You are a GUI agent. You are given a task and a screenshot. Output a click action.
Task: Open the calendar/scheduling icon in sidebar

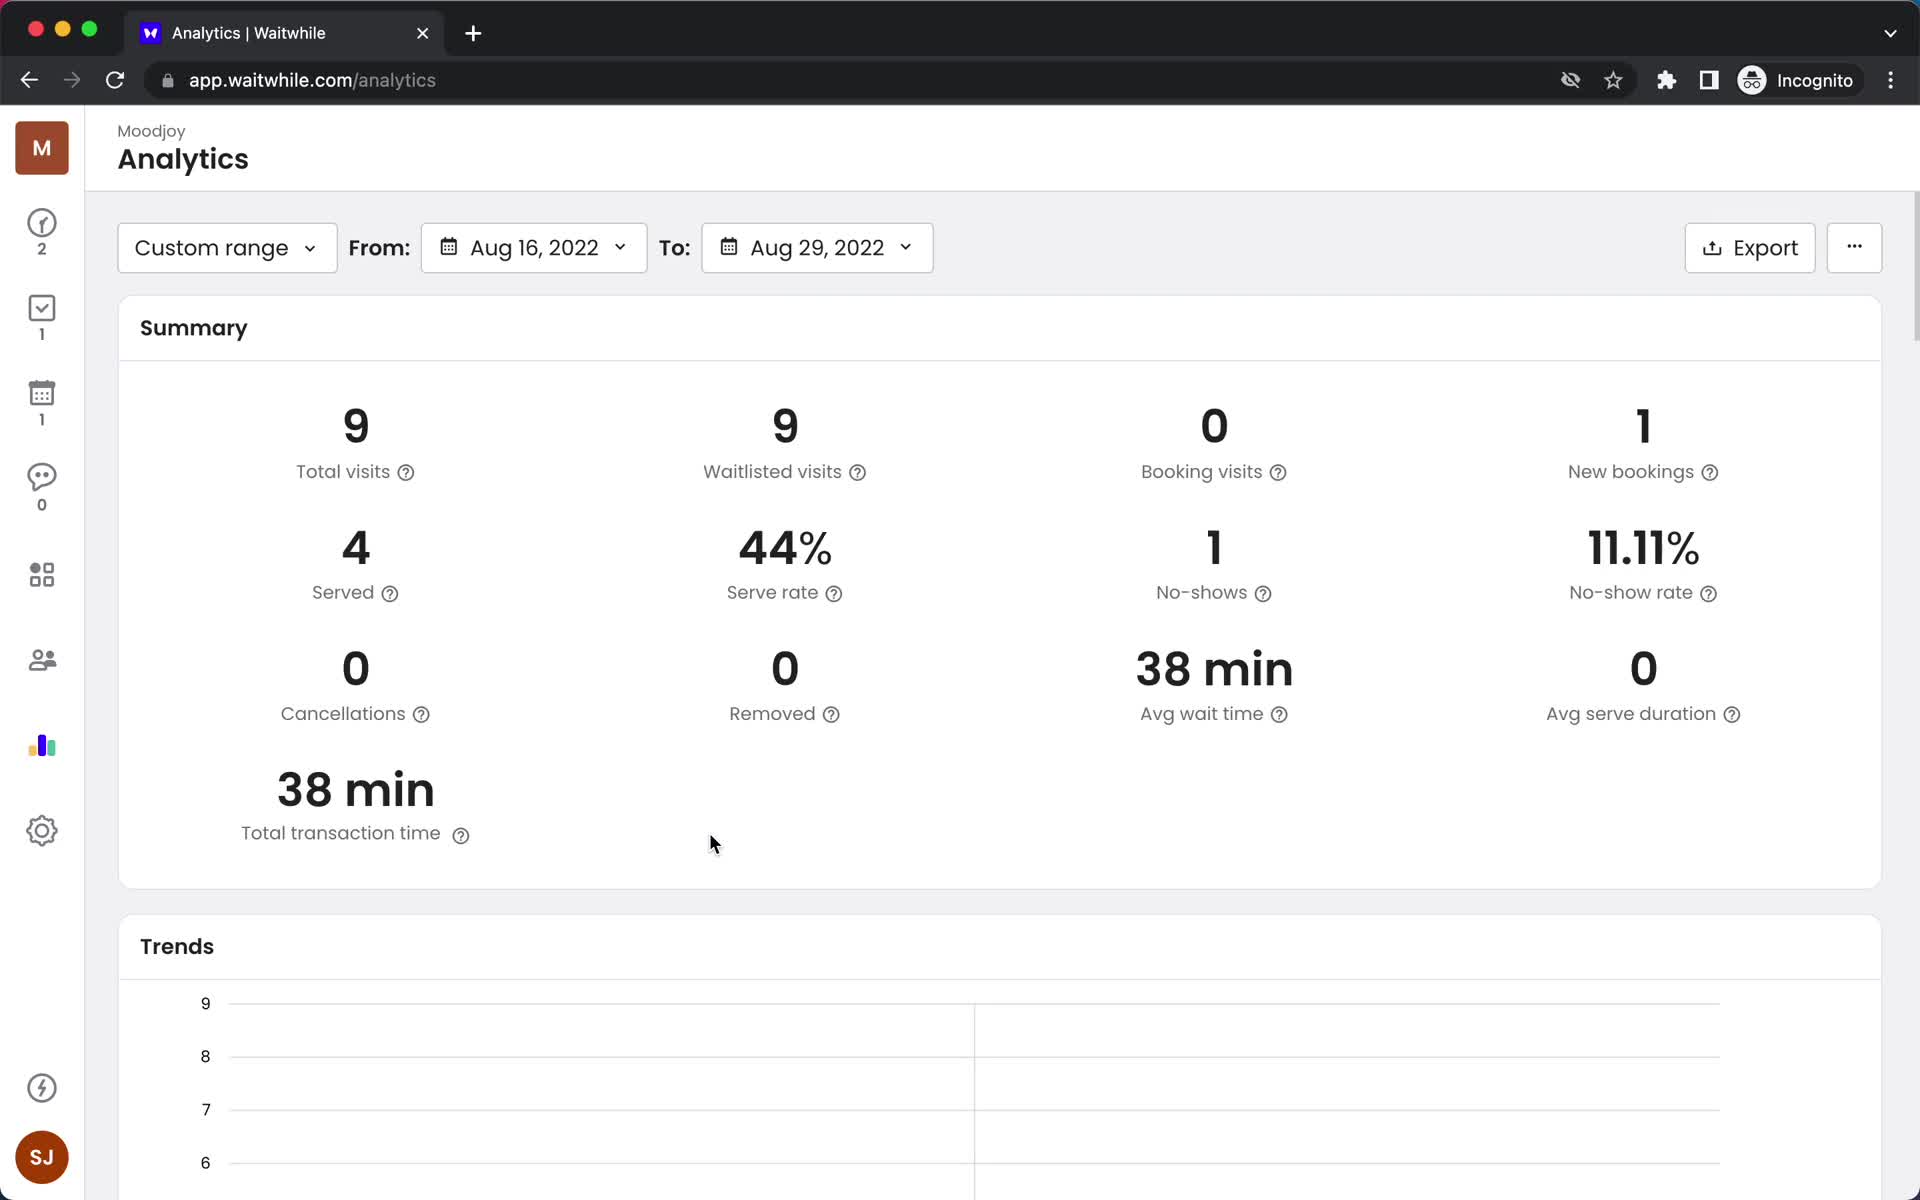(x=41, y=404)
